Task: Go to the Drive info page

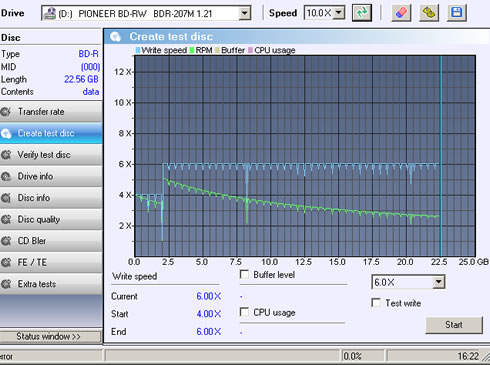Action: coord(51,176)
